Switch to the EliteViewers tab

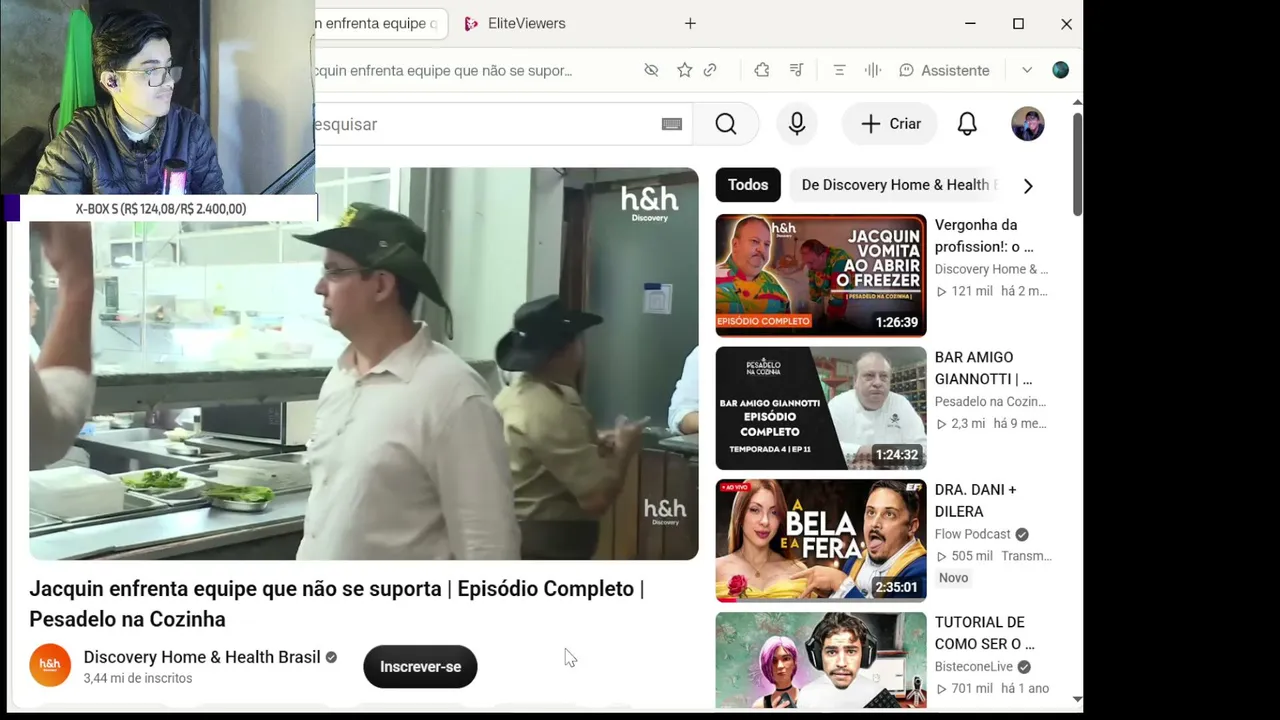[x=516, y=23]
